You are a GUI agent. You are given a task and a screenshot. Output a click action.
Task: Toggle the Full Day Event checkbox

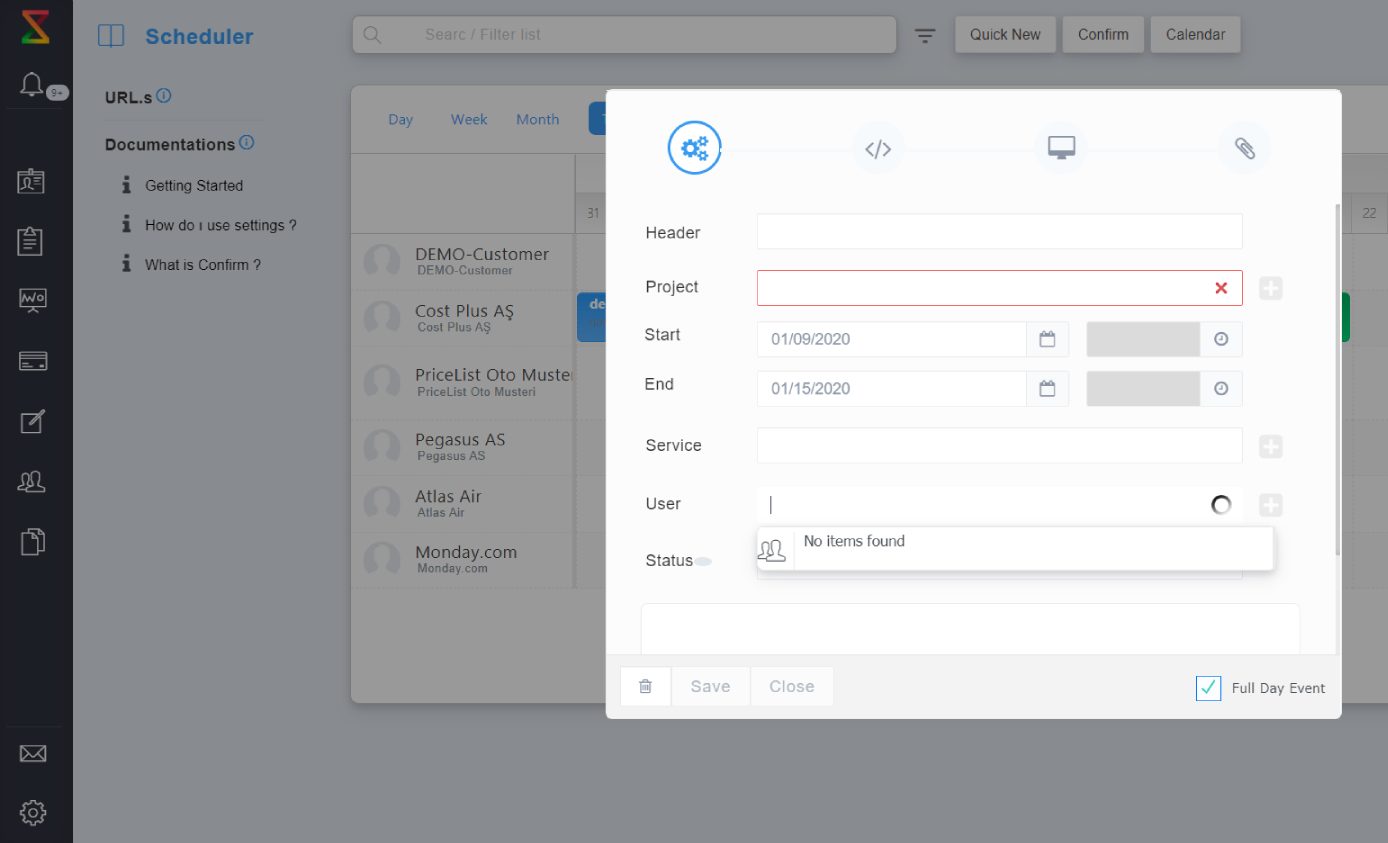point(1209,688)
